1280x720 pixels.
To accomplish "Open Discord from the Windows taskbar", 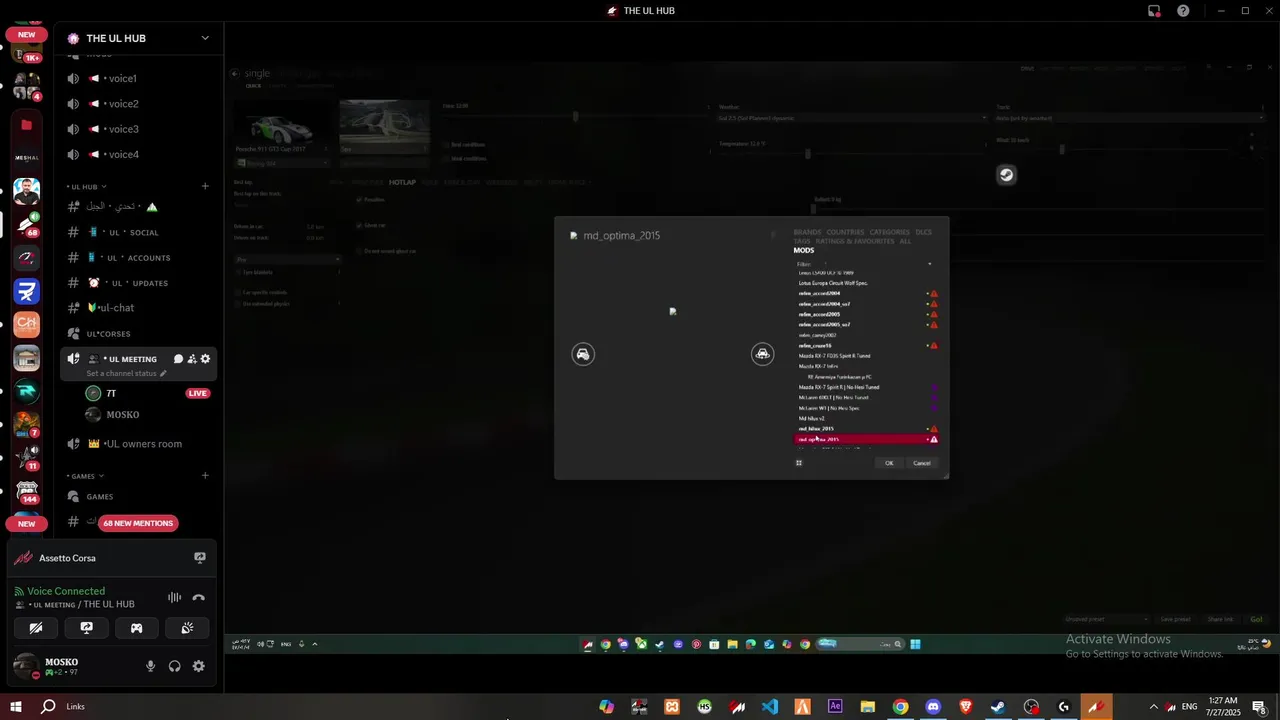I will [933, 707].
